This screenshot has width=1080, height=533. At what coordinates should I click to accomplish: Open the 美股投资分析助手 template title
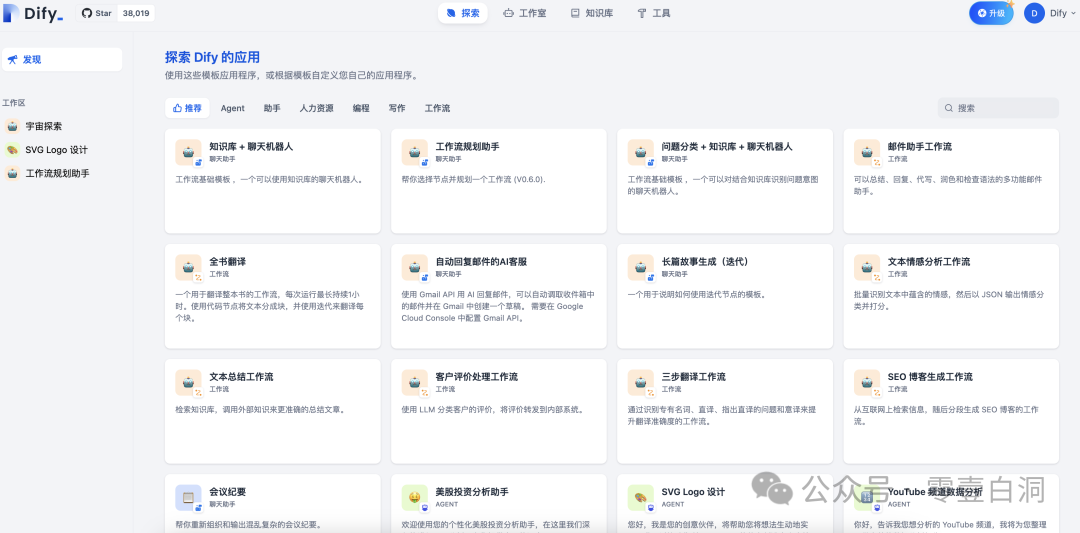point(472,492)
